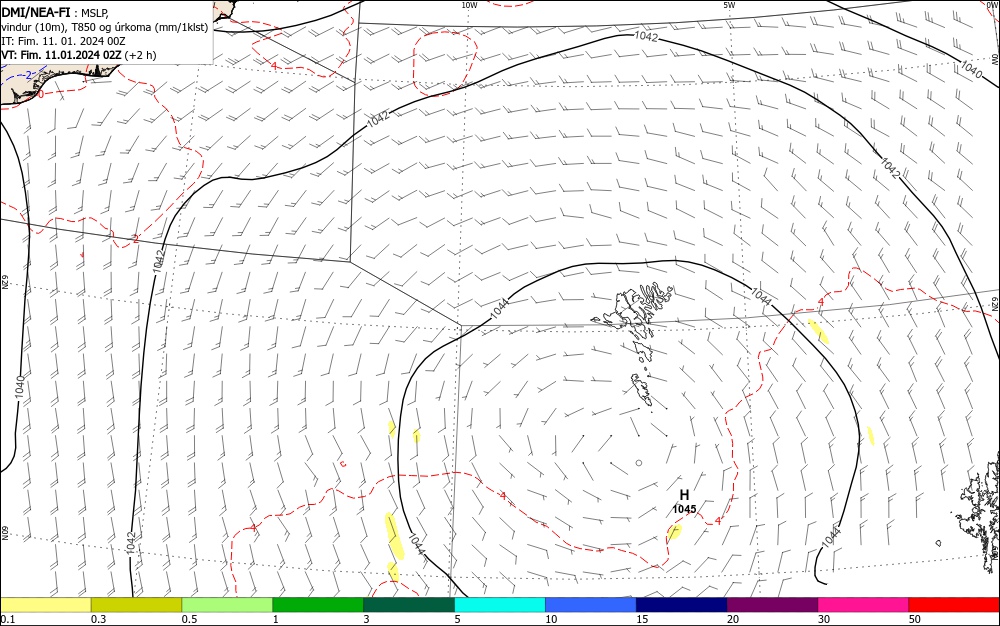Click the '5W' longitude label
1000x626 pixels.
click(x=729, y=5)
